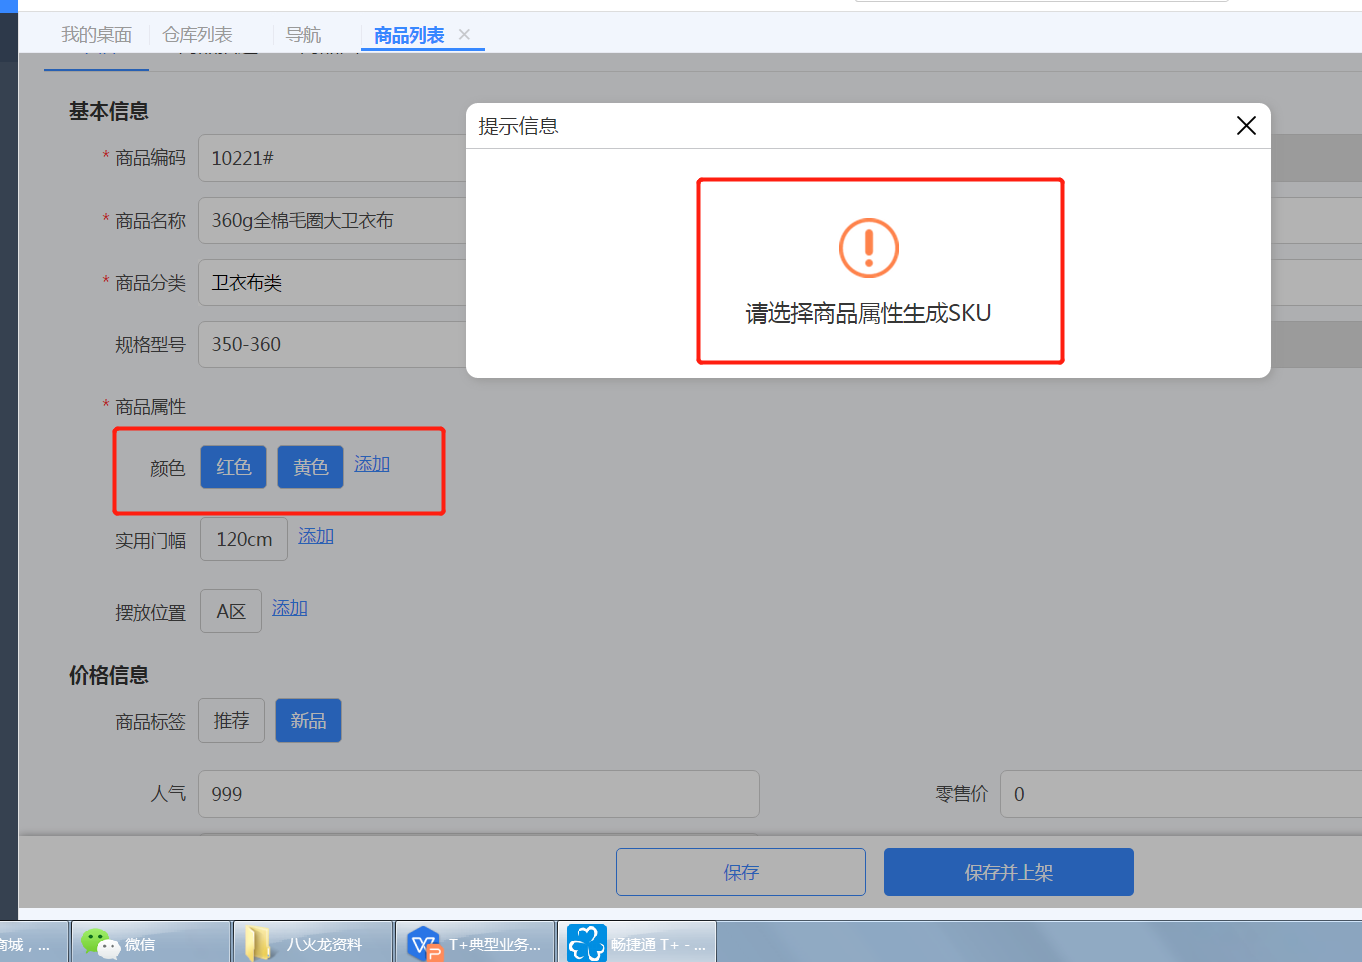The height and width of the screenshot is (962, 1362).
Task: Select the 商品列表 tab
Action: tap(409, 35)
